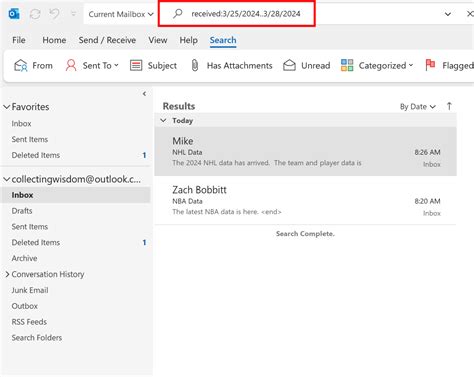Click the Send/Receive sync icon in title bar
Screen dimensions: 474x377
point(35,14)
